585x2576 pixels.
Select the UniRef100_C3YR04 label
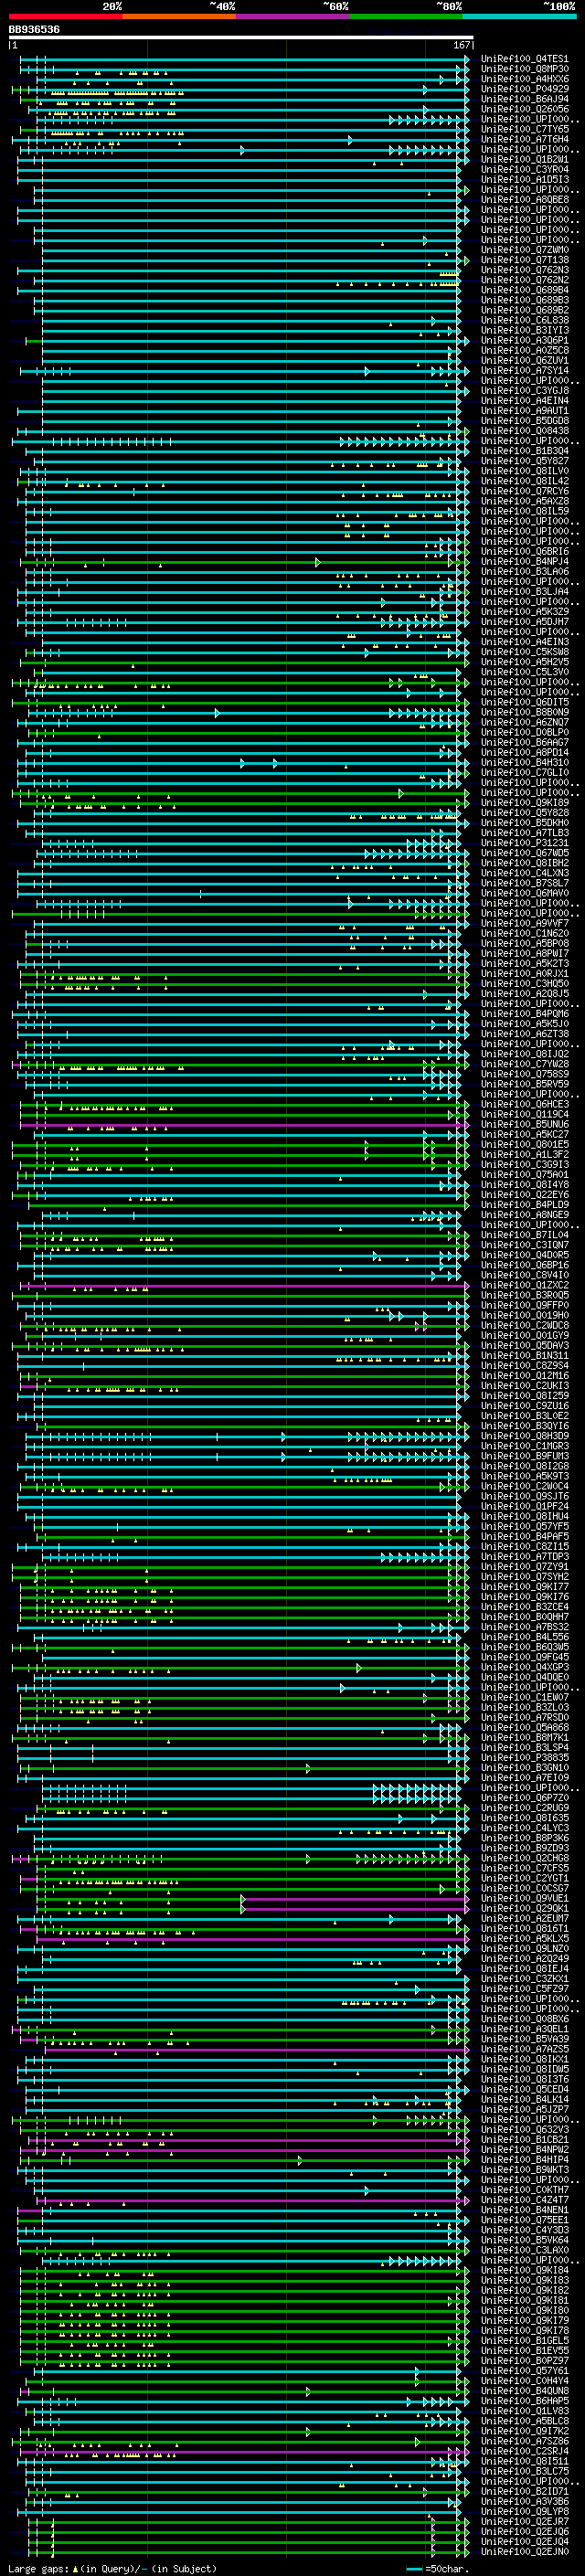click(524, 169)
